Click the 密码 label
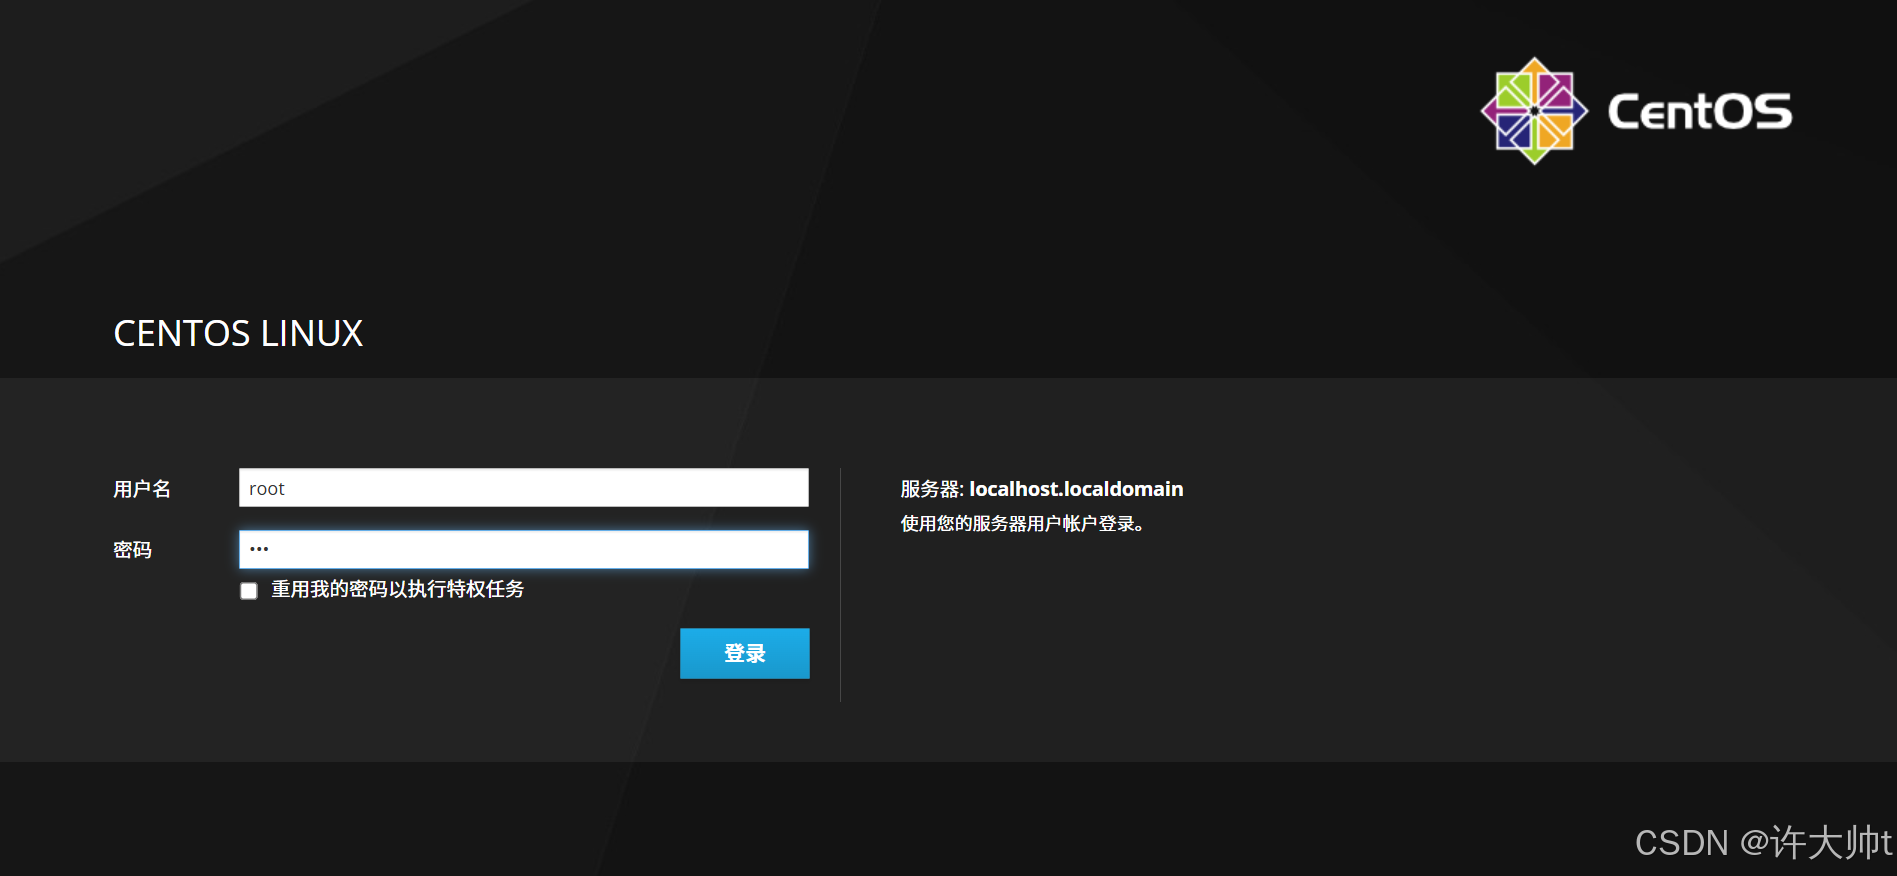1897x876 pixels. click(132, 550)
